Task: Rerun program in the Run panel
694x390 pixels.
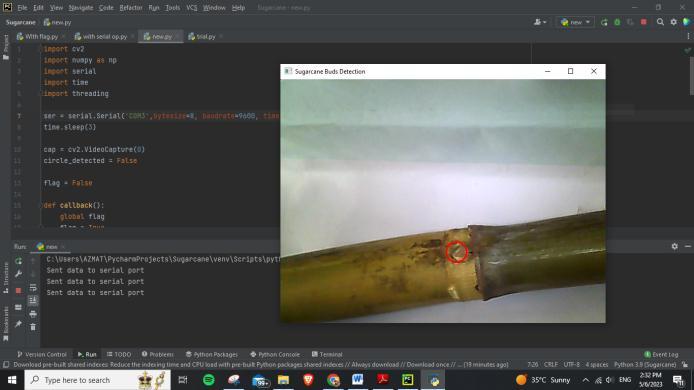Action: [x=18, y=261]
